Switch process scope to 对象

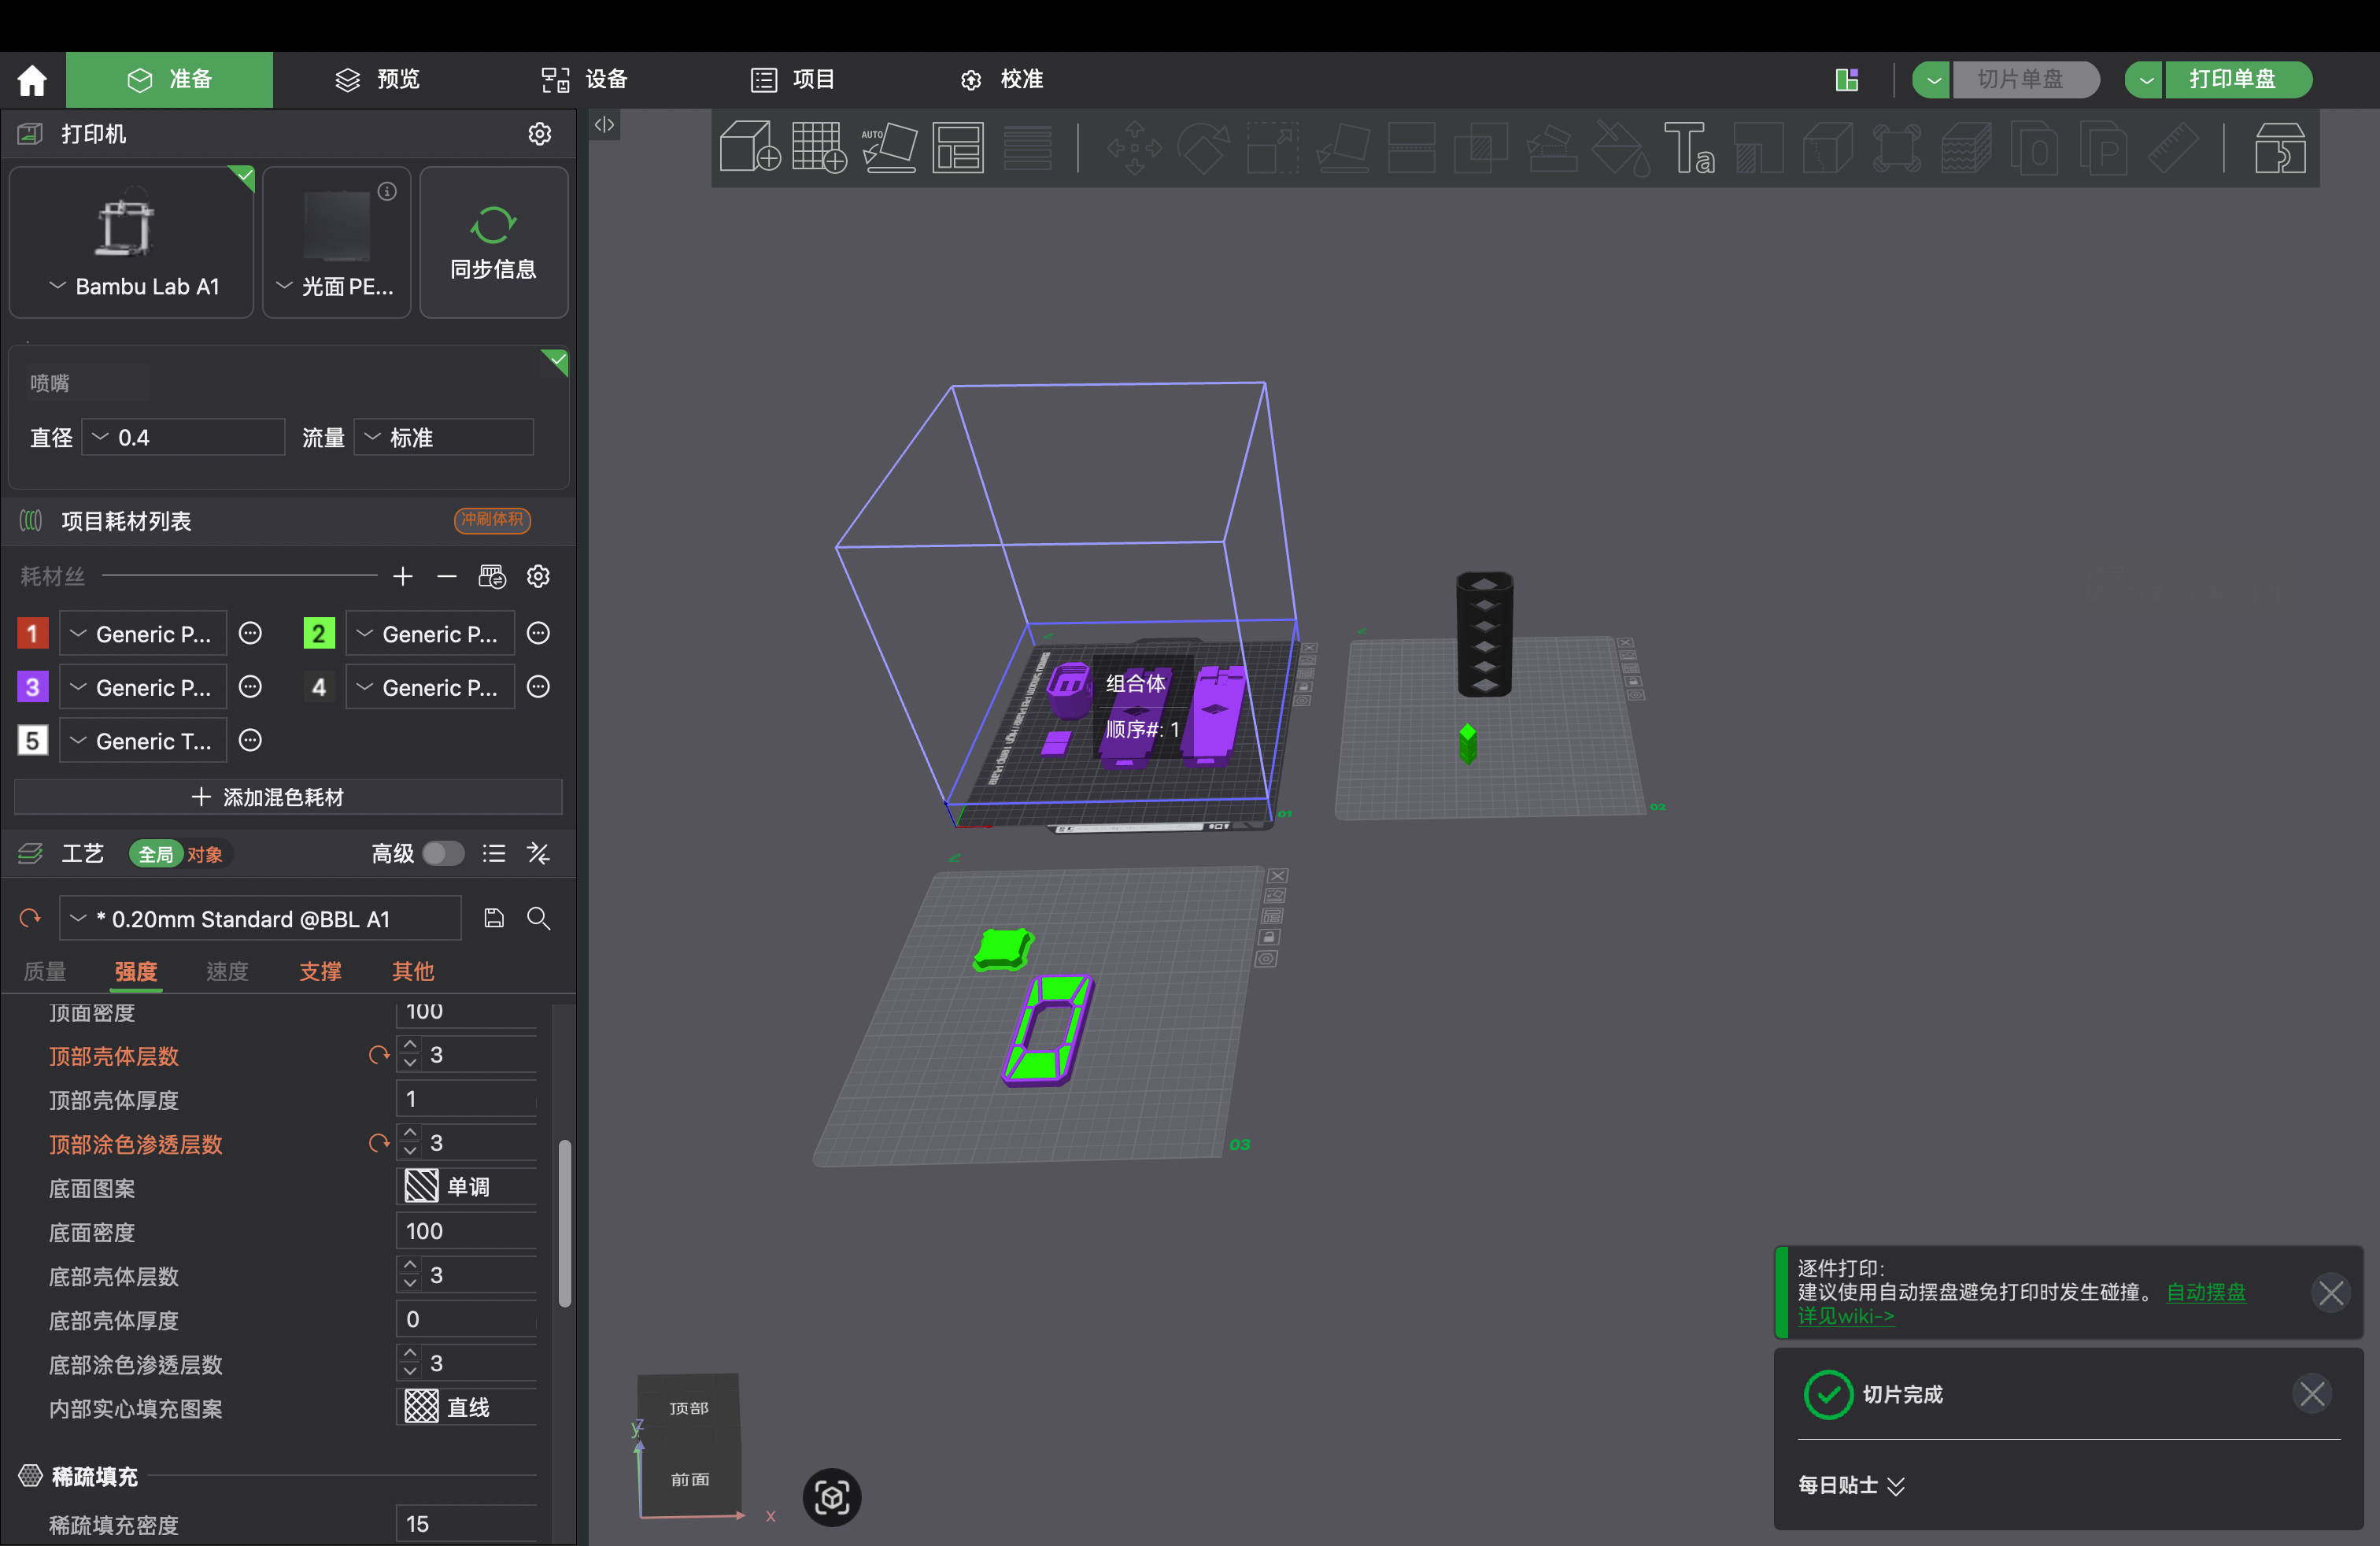click(x=204, y=854)
